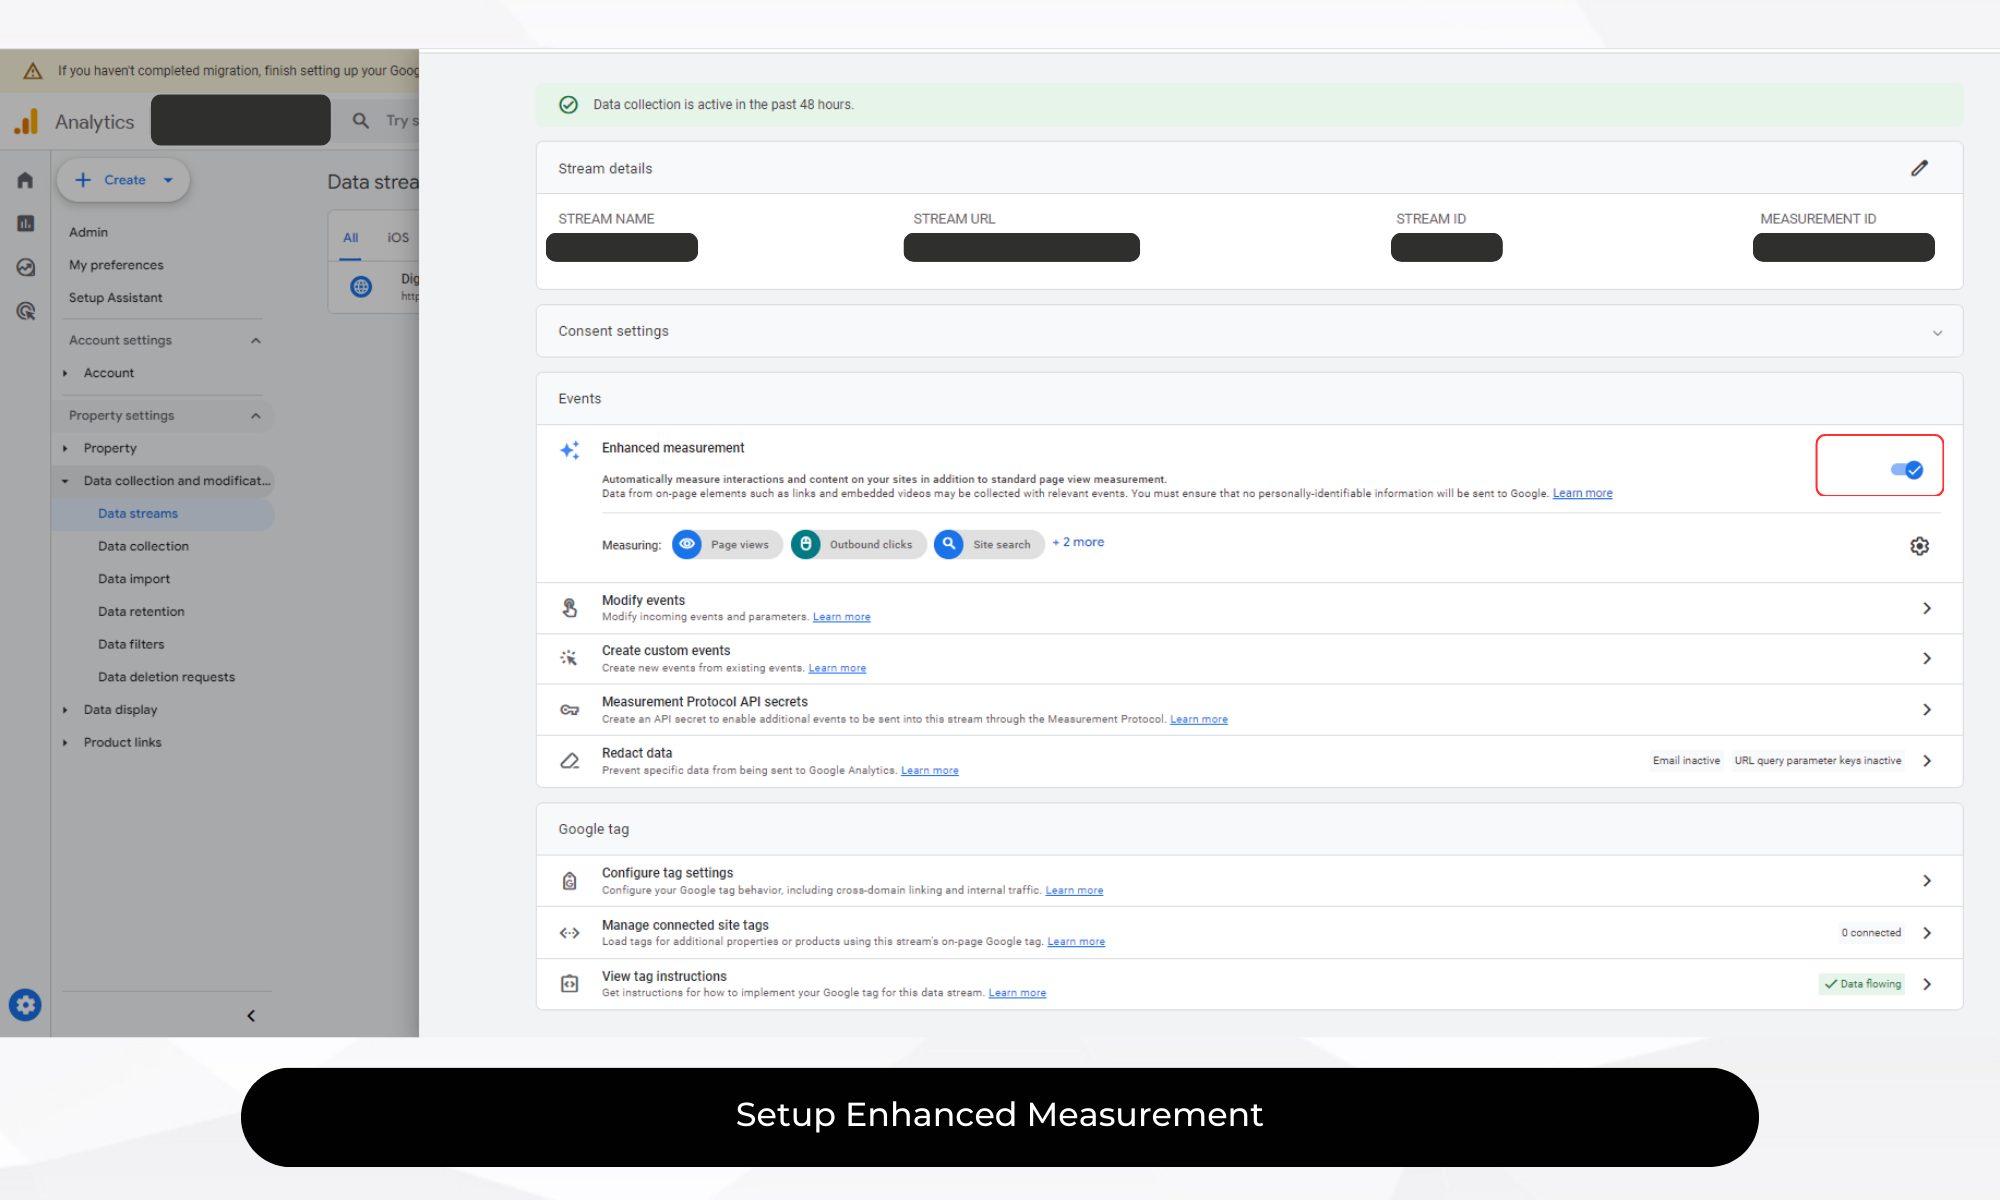2000x1200 pixels.
Task: Open Enhanced measurement settings gear icon
Action: tap(1919, 546)
